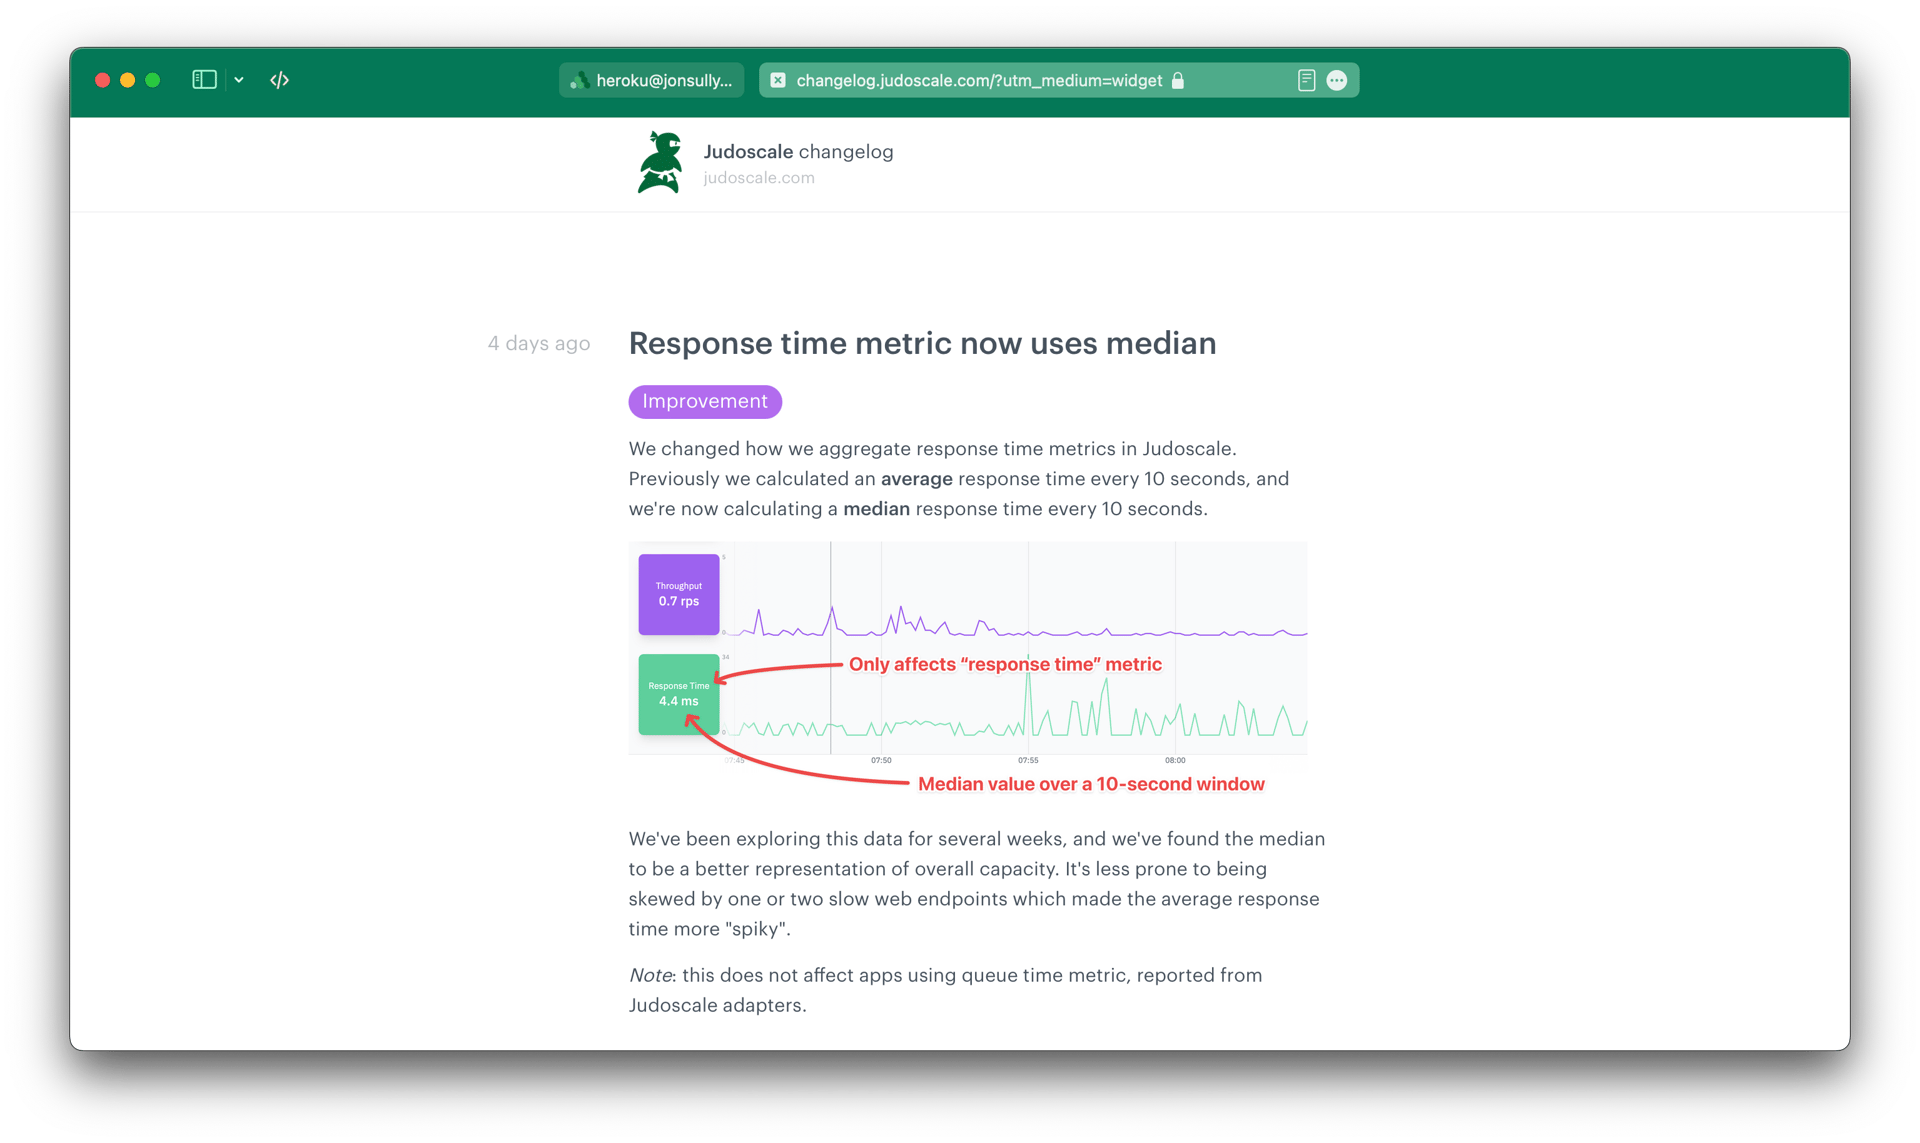The height and width of the screenshot is (1143, 1920).
Task: Open the Reader view icon
Action: (1305, 81)
